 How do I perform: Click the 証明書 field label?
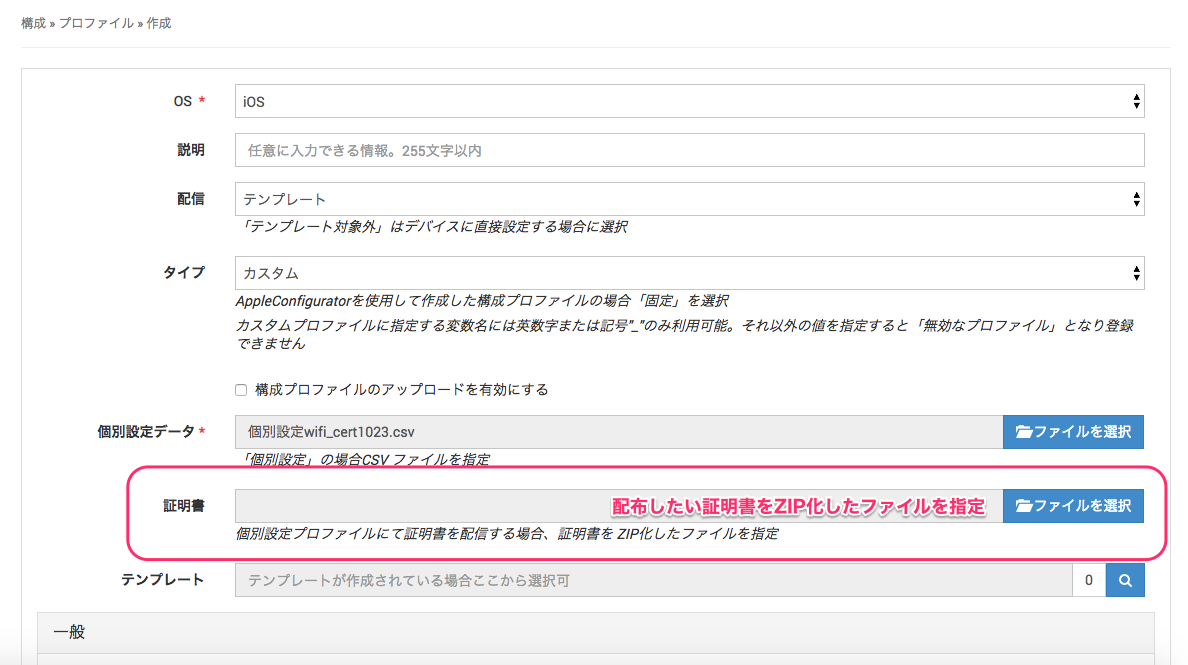183,506
